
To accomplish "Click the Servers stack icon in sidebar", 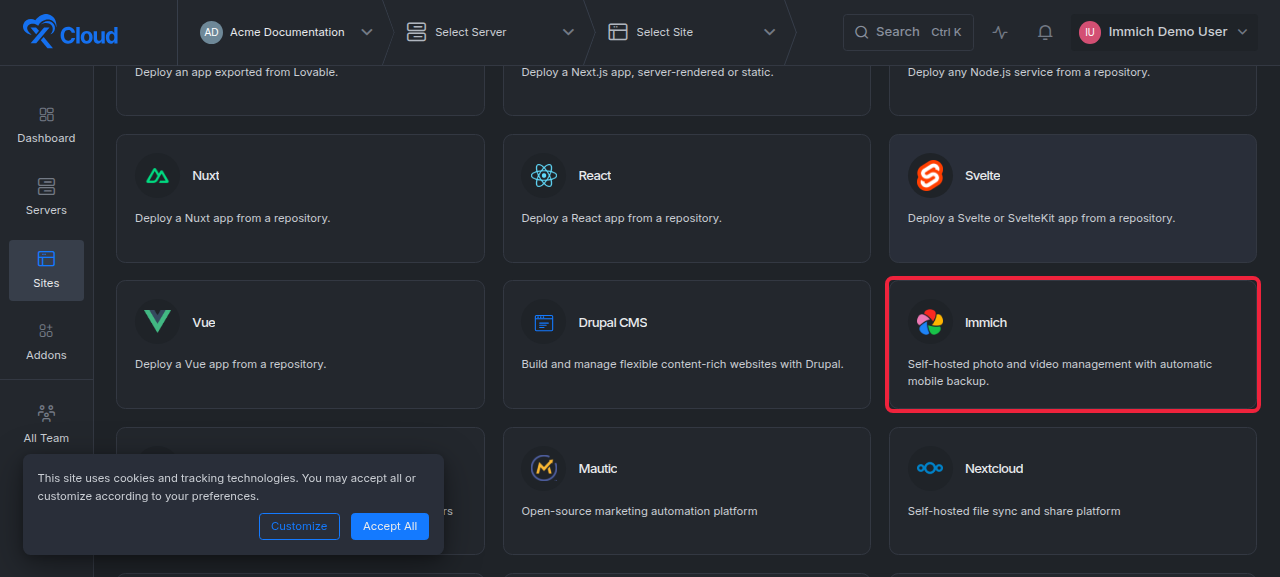I will coord(46,187).
